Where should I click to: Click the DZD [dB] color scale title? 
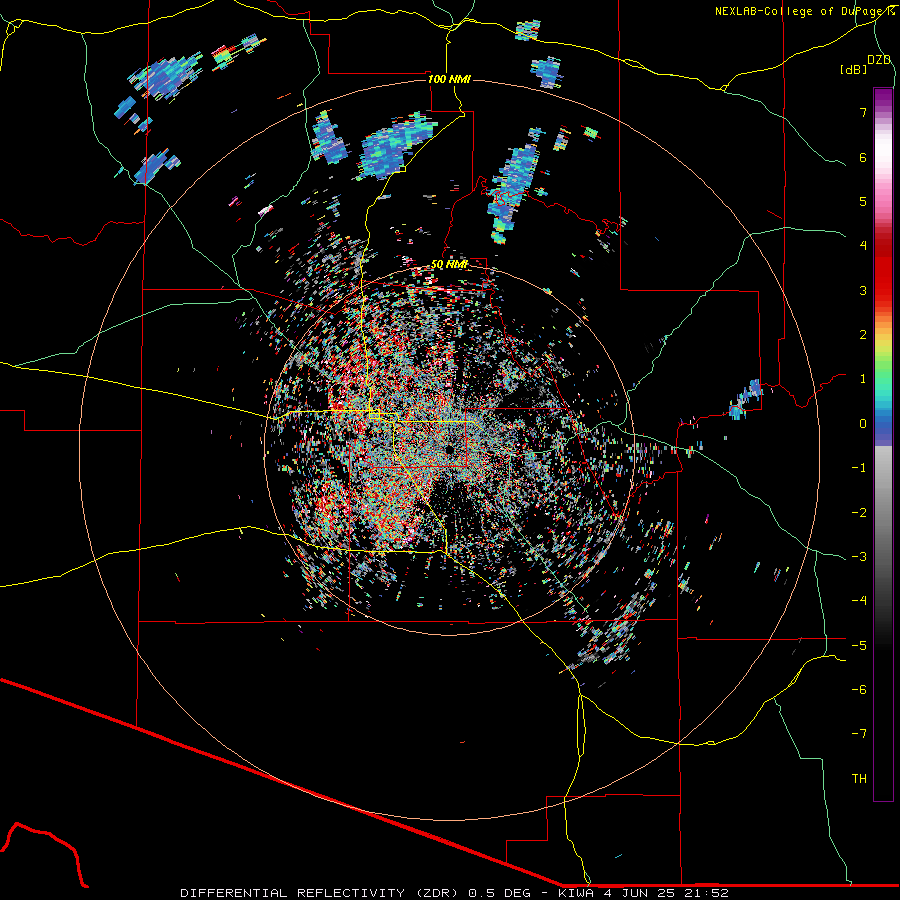pyautogui.click(x=866, y=64)
